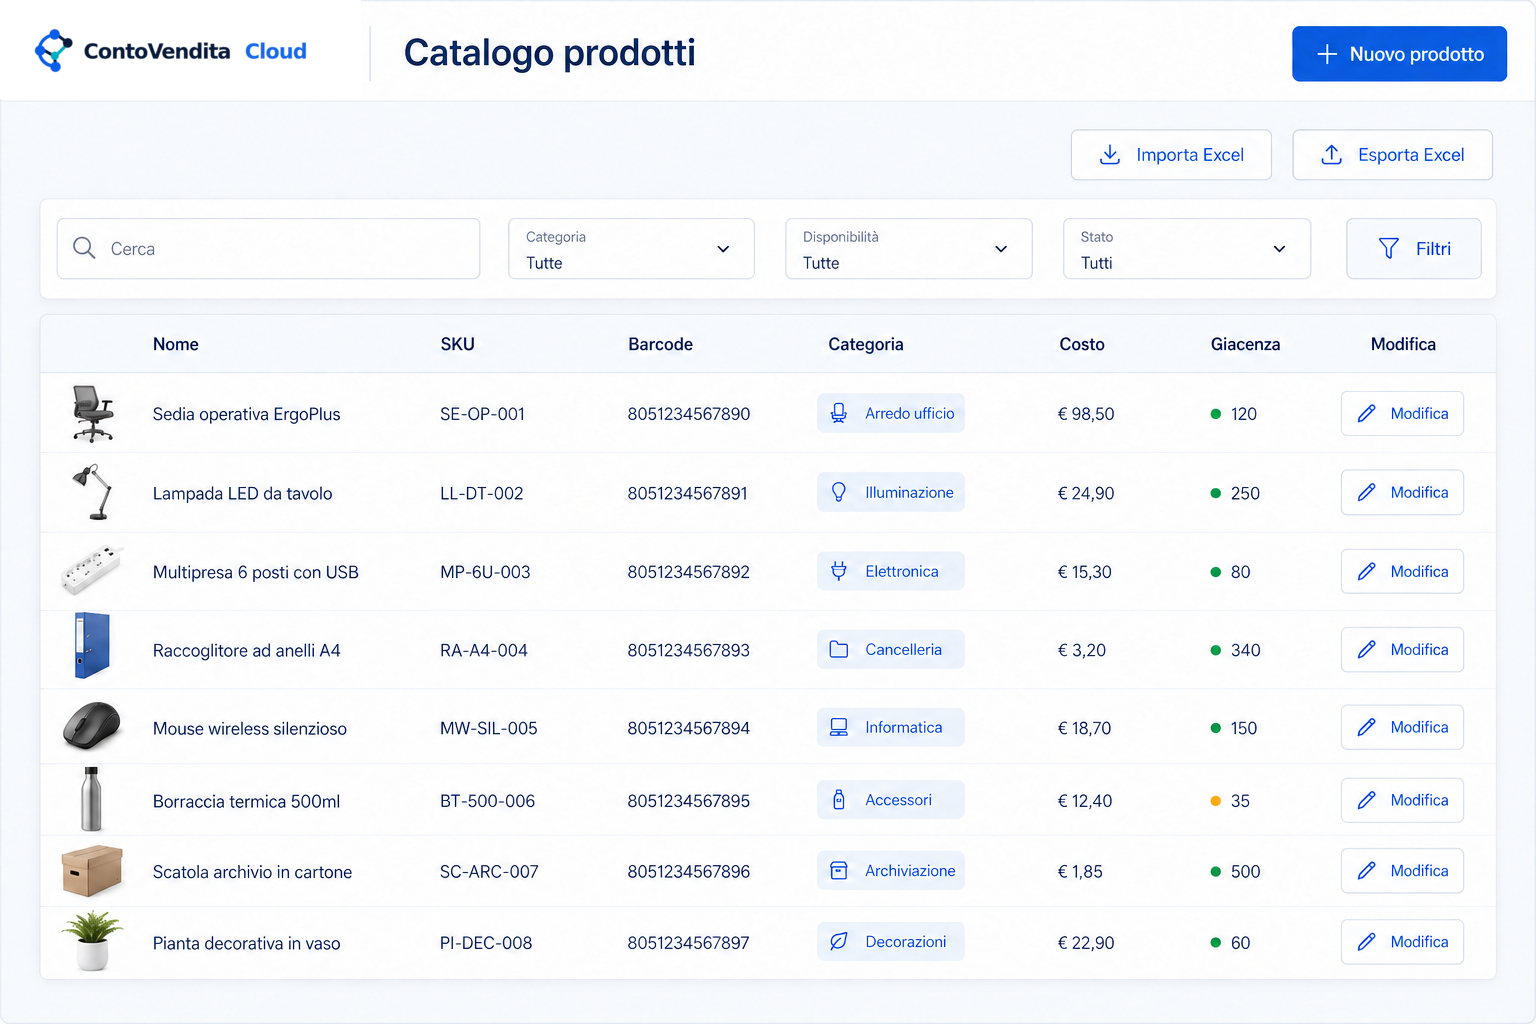
Task: Click the Costo column header
Action: pos(1082,344)
